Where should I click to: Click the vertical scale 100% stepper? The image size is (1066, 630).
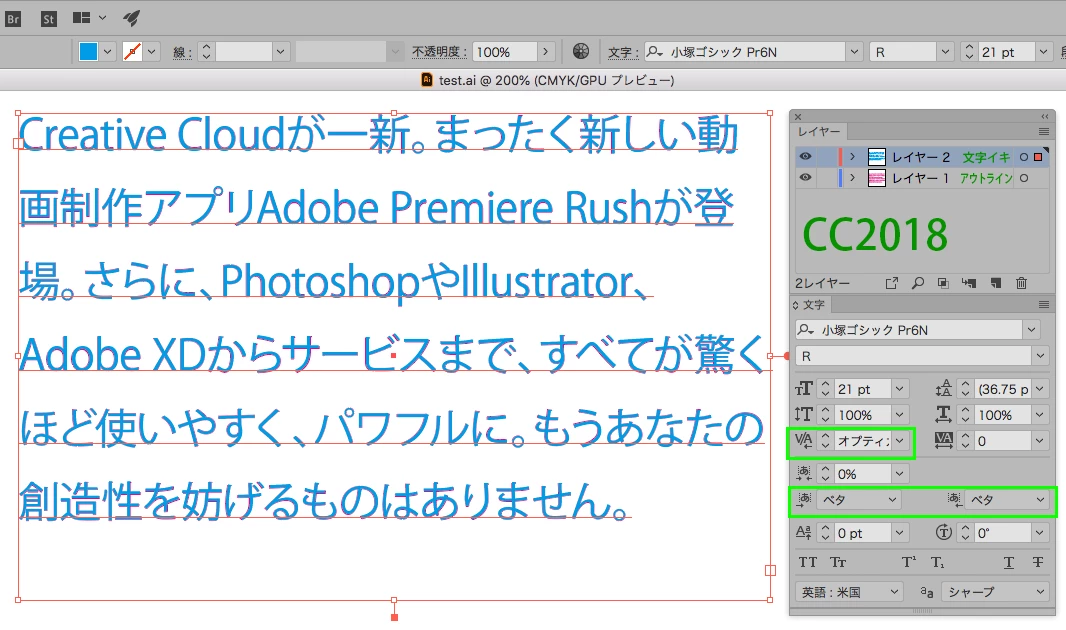pyautogui.click(x=825, y=415)
